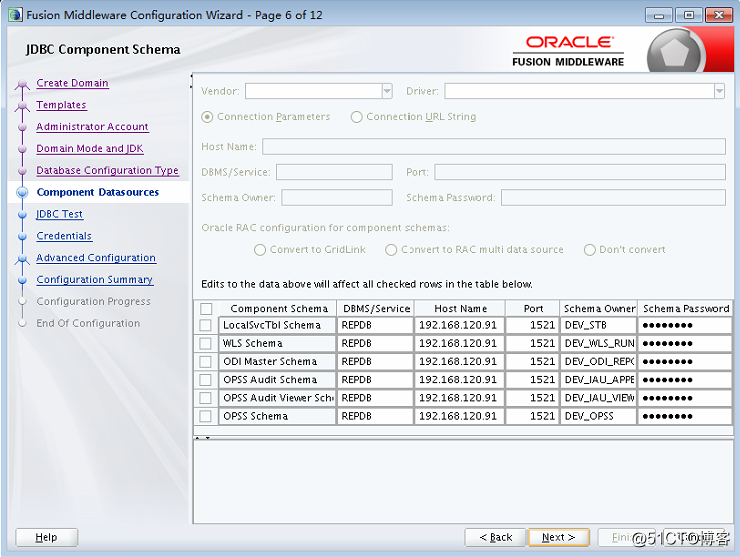Click the Port column header
The height and width of the screenshot is (557, 740).
click(x=533, y=308)
